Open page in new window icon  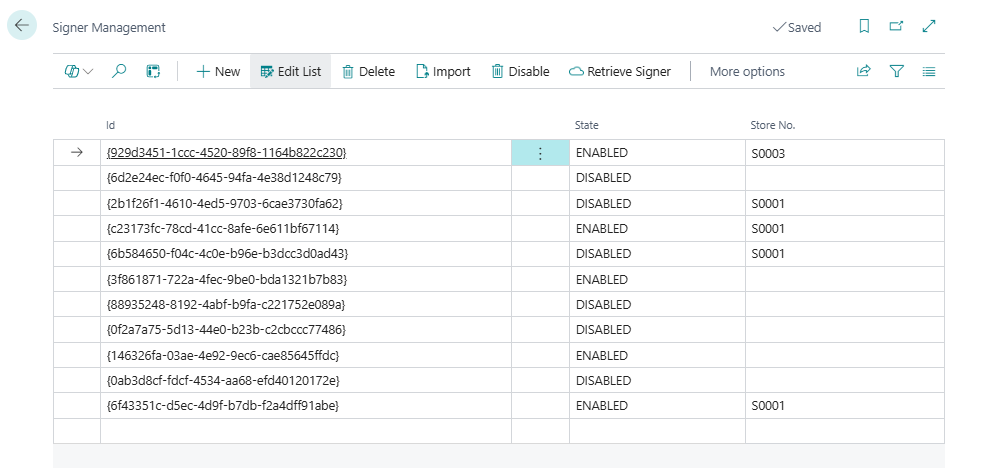pos(896,27)
